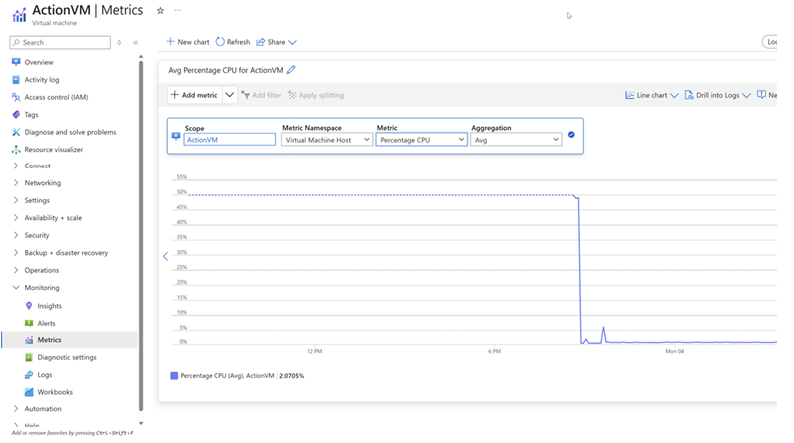Image resolution: width=794 pixels, height=443 pixels.
Task: Expand the Operations section
Action: coord(16,270)
